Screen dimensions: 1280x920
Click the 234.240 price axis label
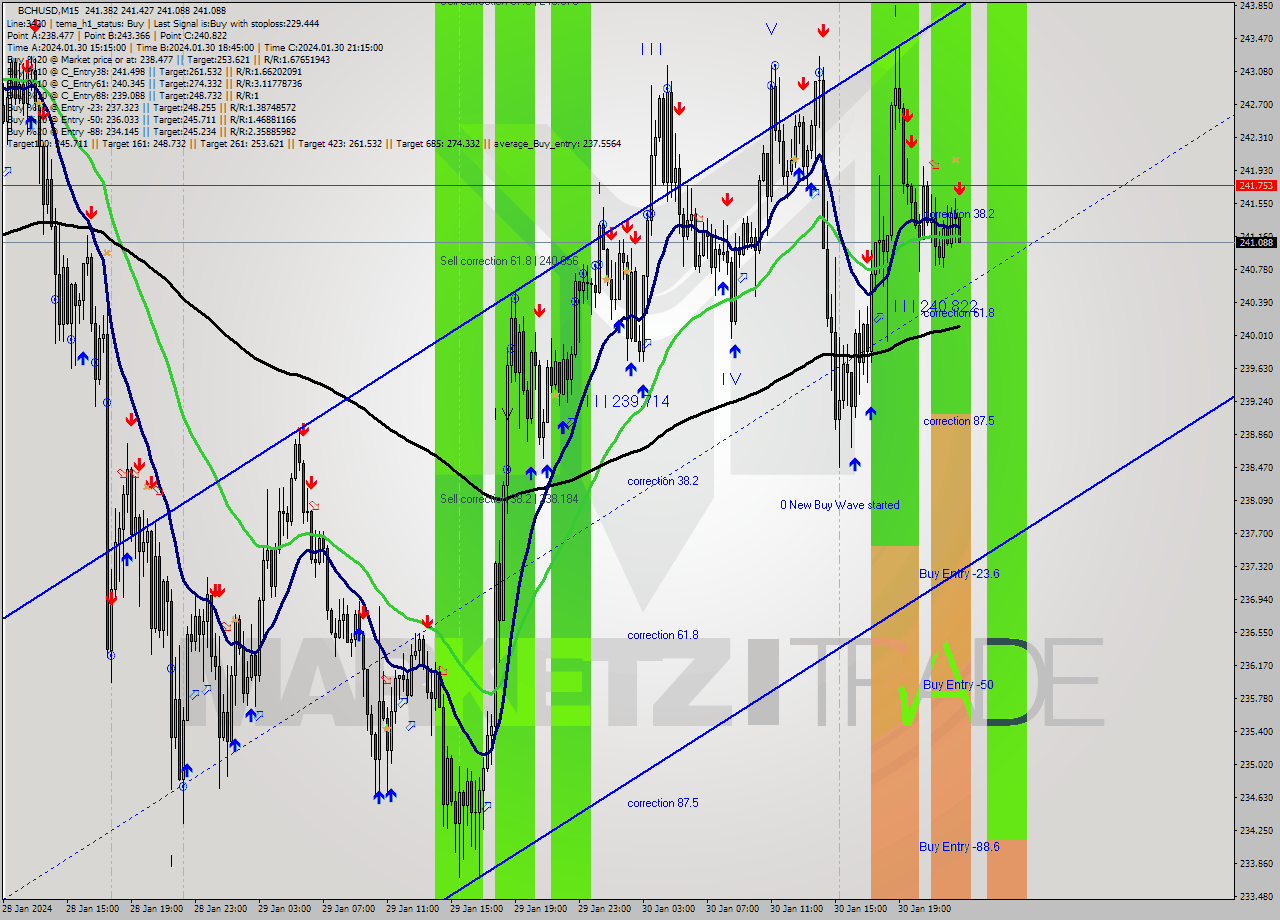(1256, 831)
